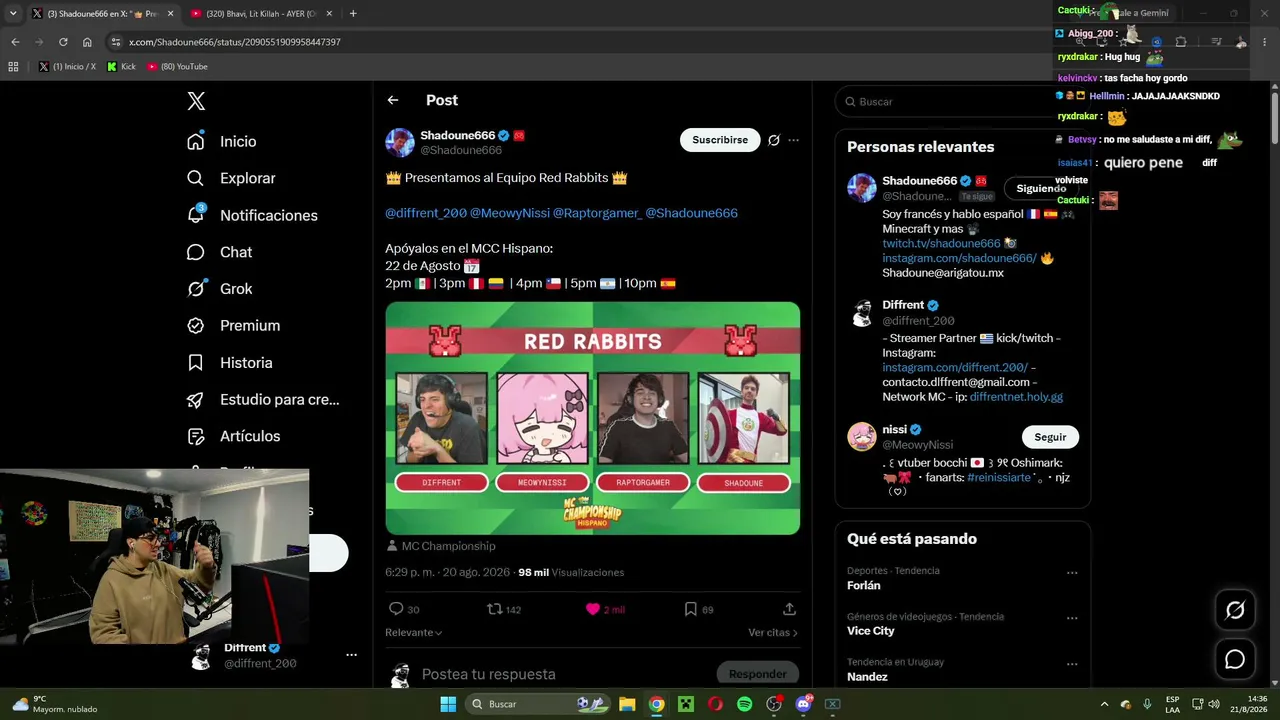The image size is (1280, 720).
Task: Show hidden system tray icons
Action: 1104,704
